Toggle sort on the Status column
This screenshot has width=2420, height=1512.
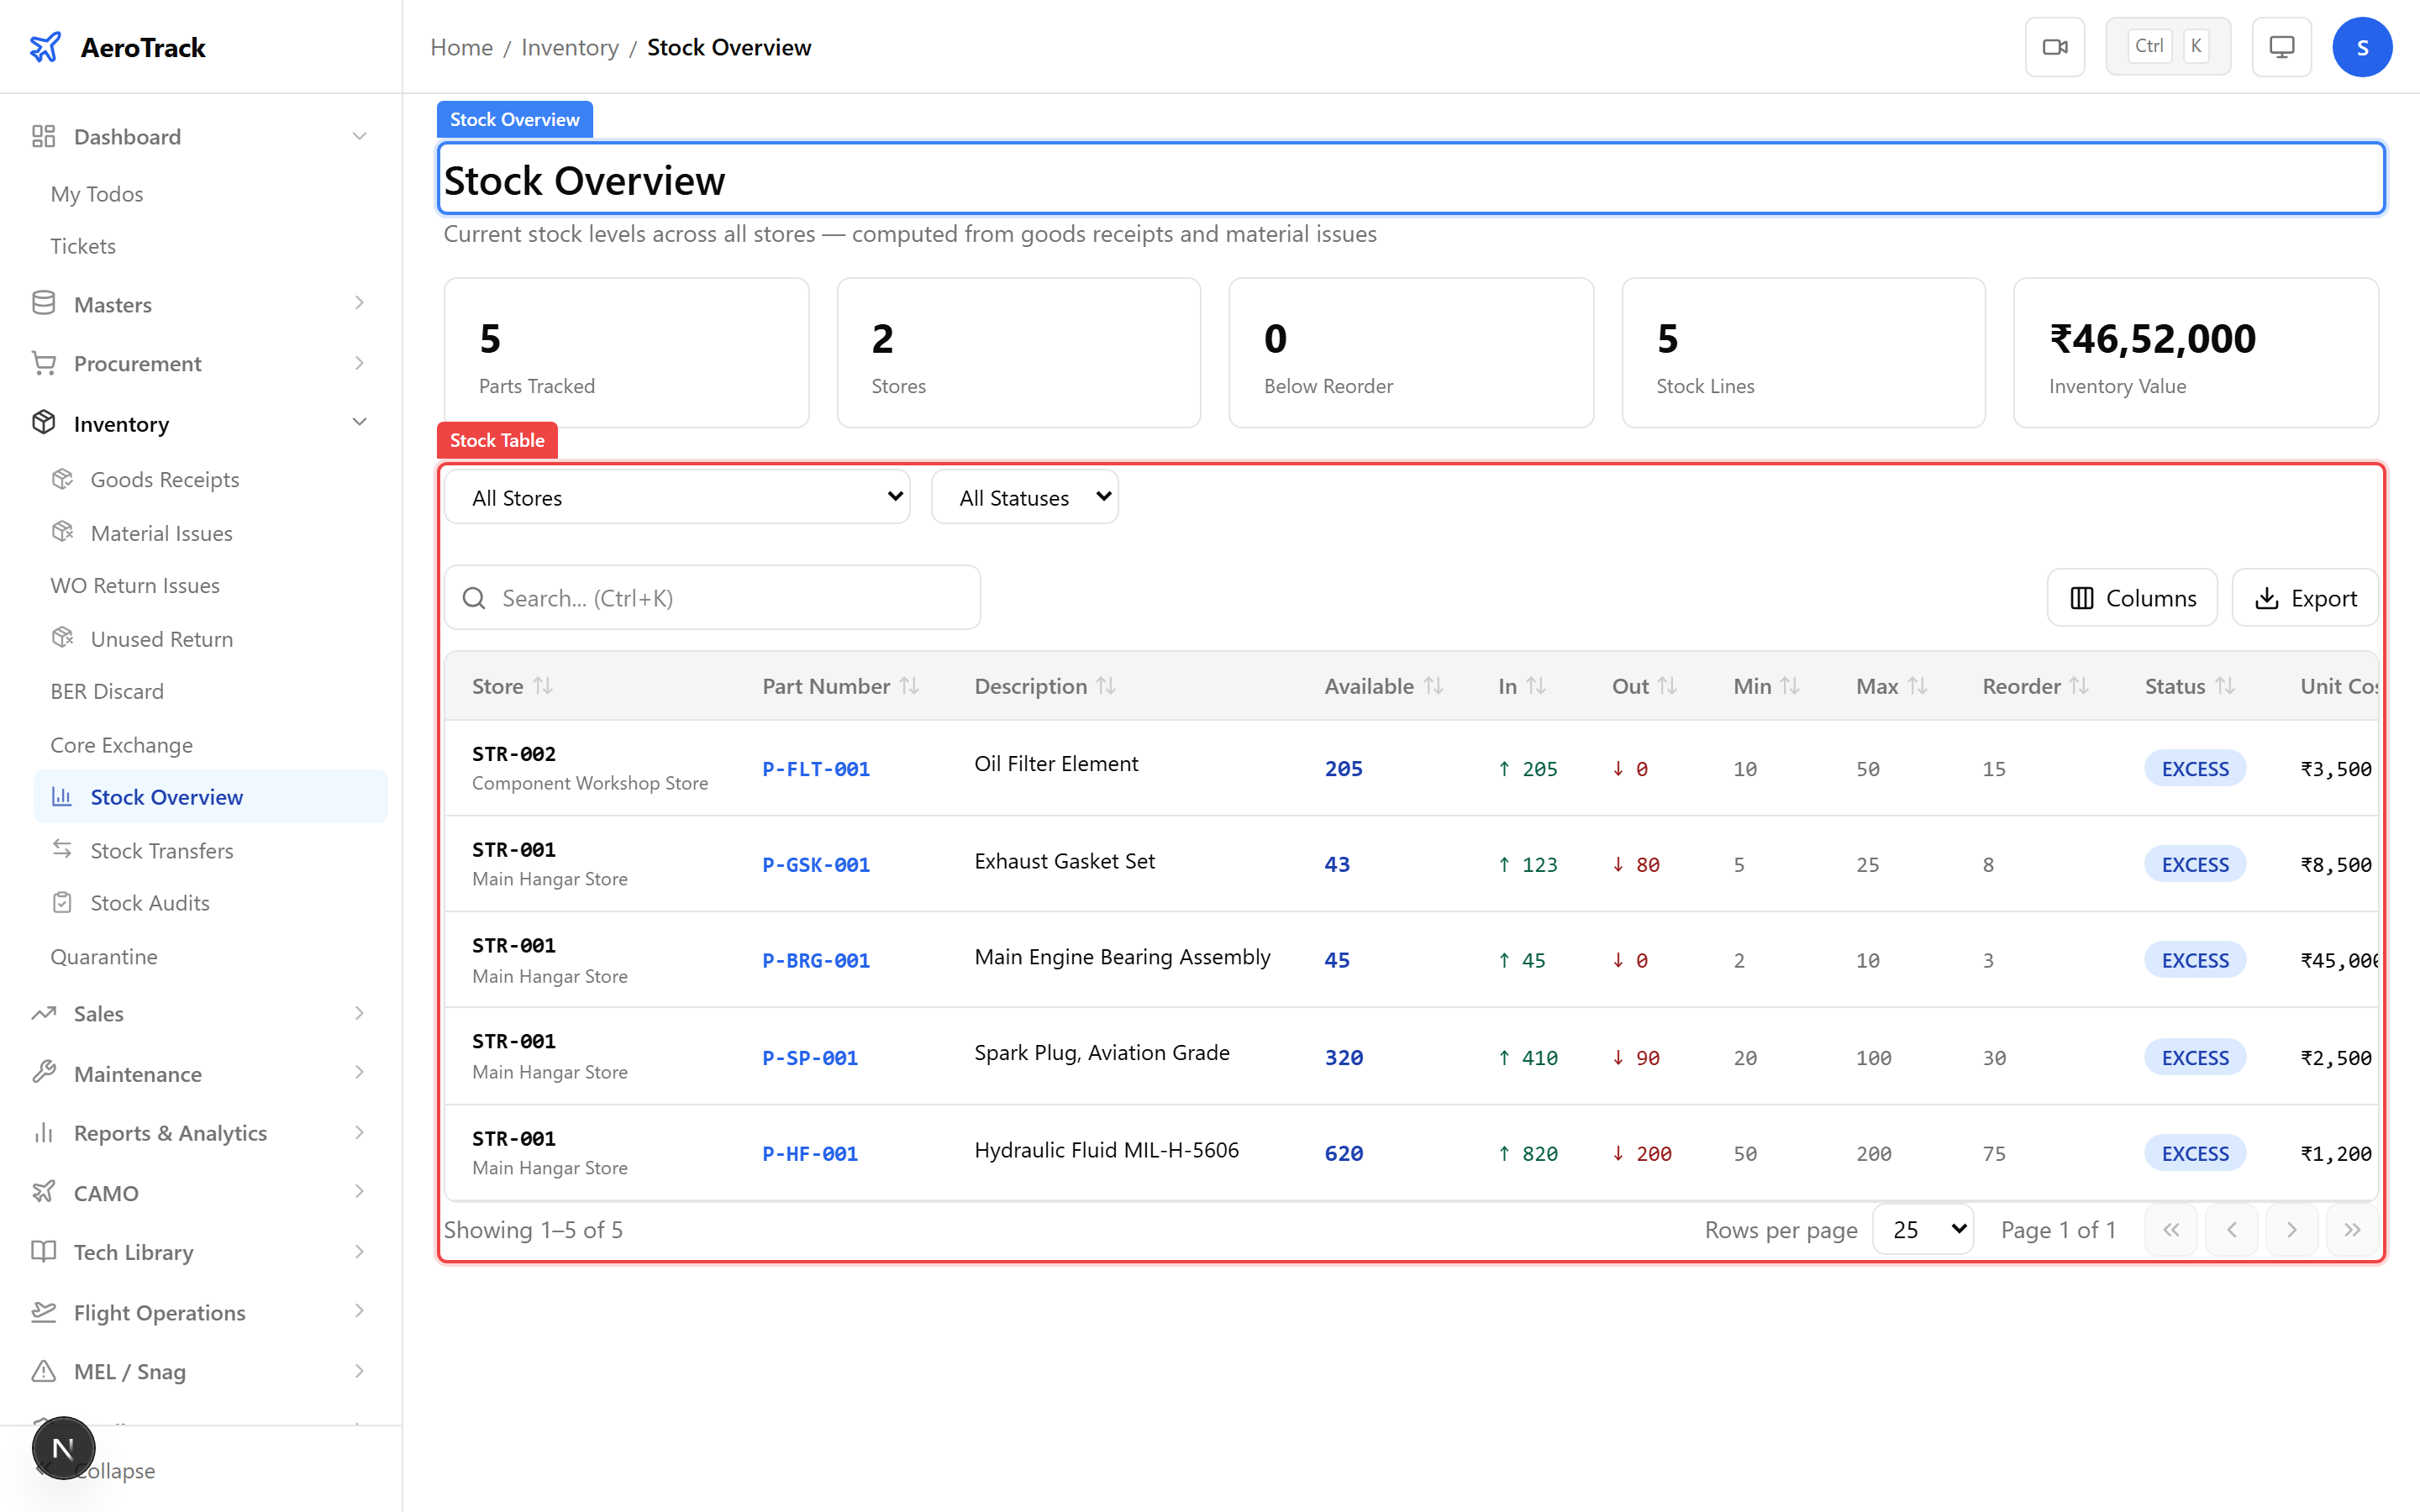pos(2229,685)
